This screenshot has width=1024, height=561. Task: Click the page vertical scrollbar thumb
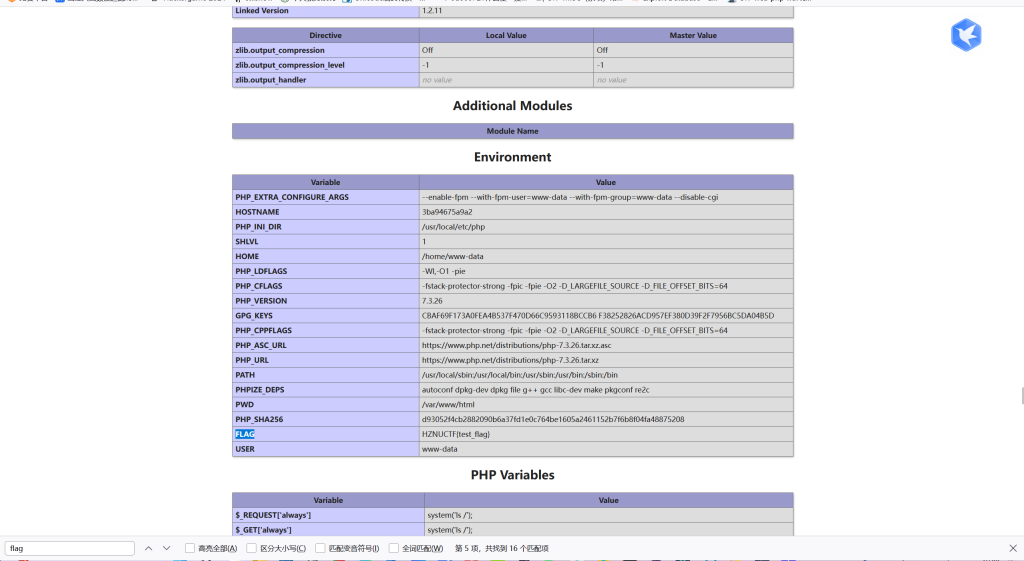pos(1022,396)
